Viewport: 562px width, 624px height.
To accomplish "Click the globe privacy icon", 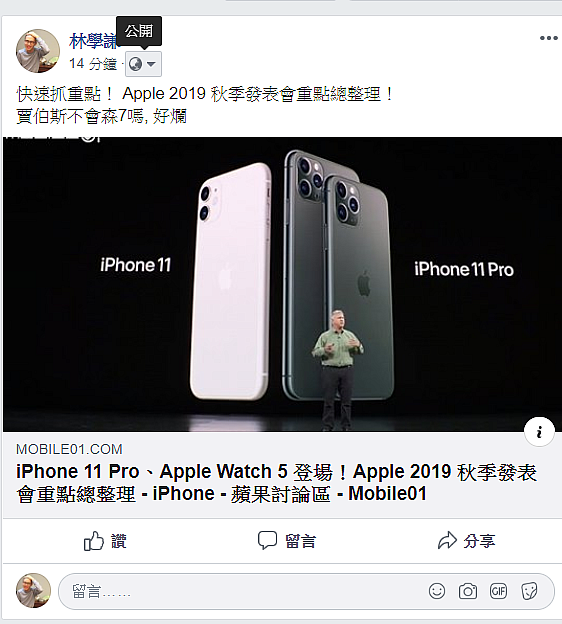I will (136, 64).
